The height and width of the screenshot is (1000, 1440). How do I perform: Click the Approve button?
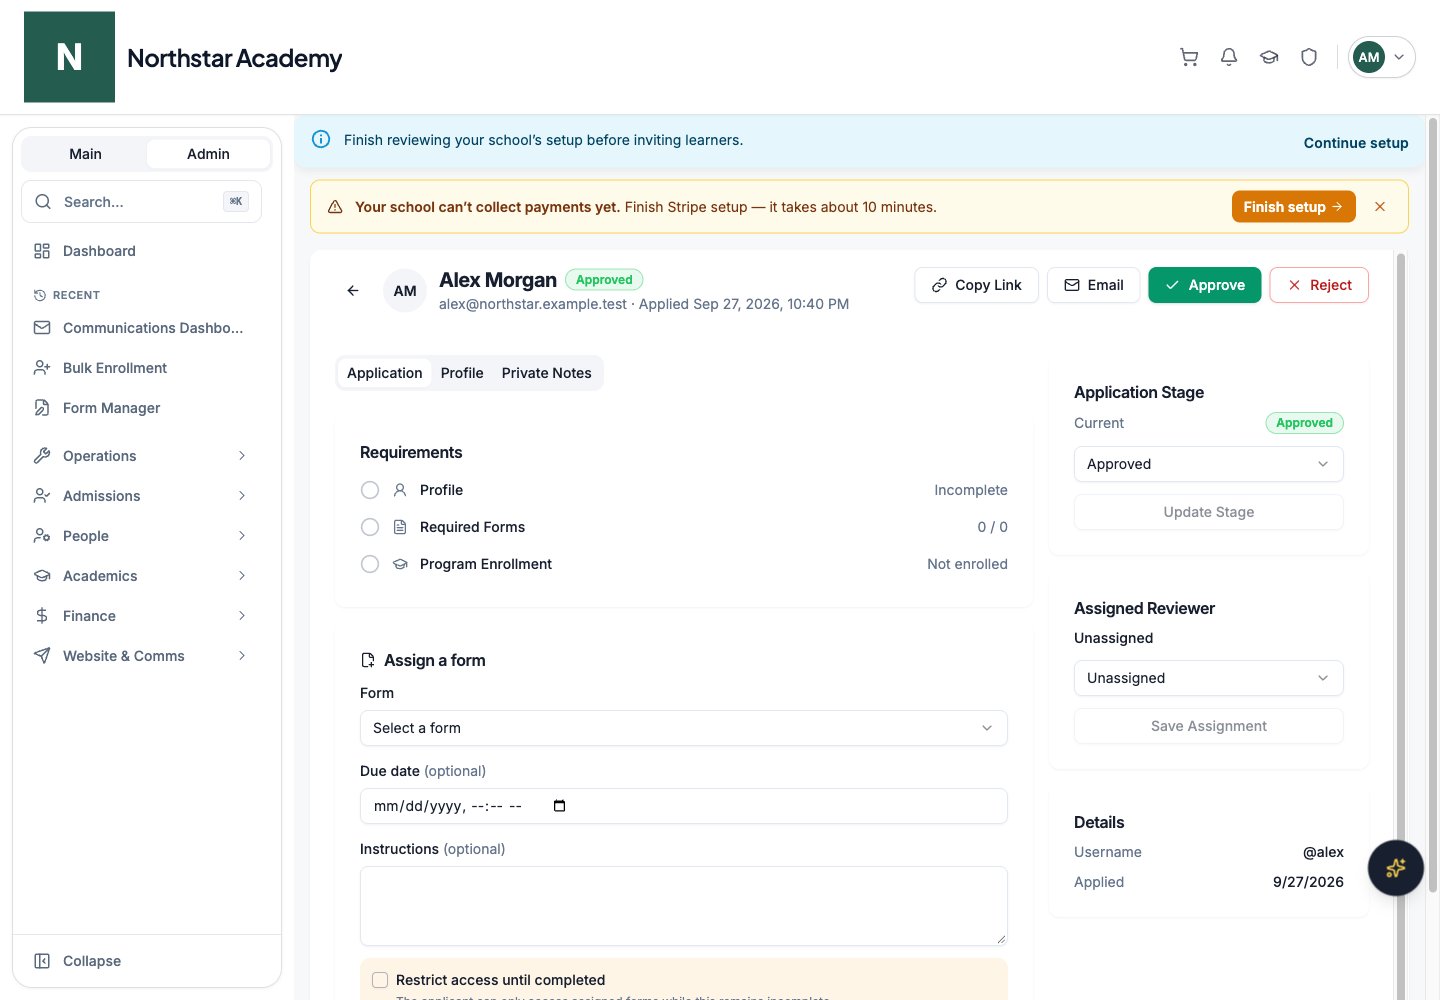(x=1205, y=285)
